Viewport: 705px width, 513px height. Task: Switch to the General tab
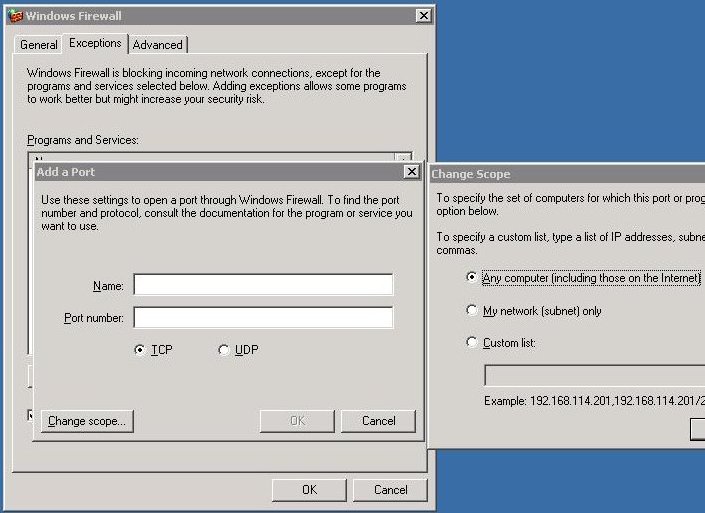39,45
